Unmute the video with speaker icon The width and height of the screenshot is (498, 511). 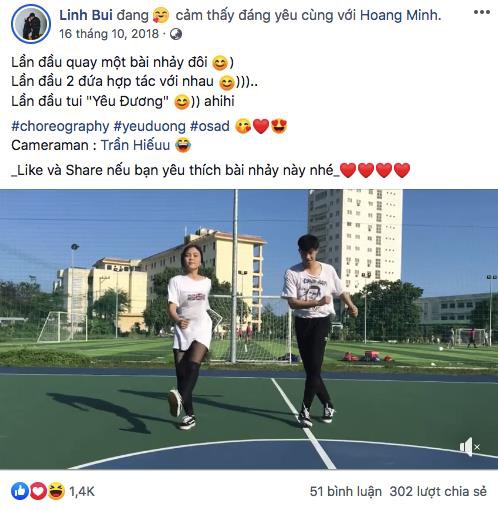470,447
